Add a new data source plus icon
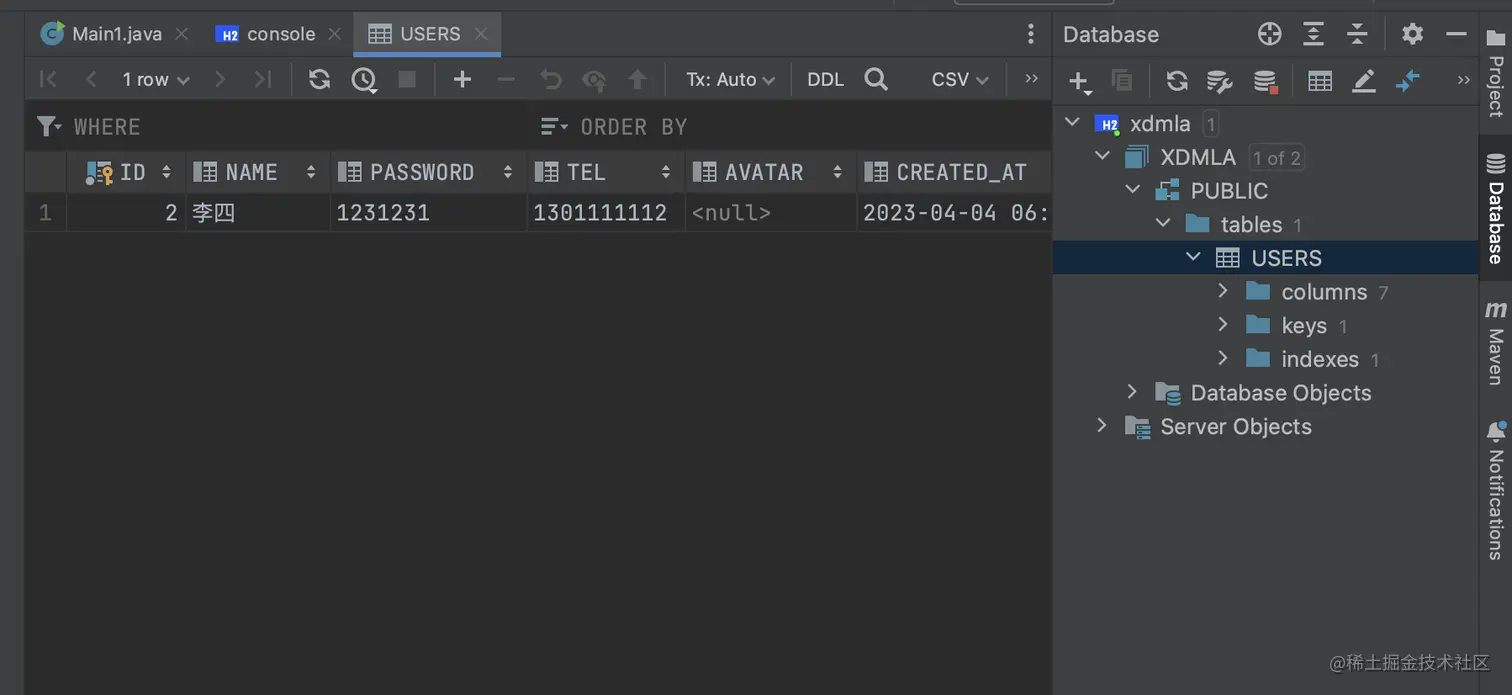This screenshot has width=1512, height=695. 1079,82
